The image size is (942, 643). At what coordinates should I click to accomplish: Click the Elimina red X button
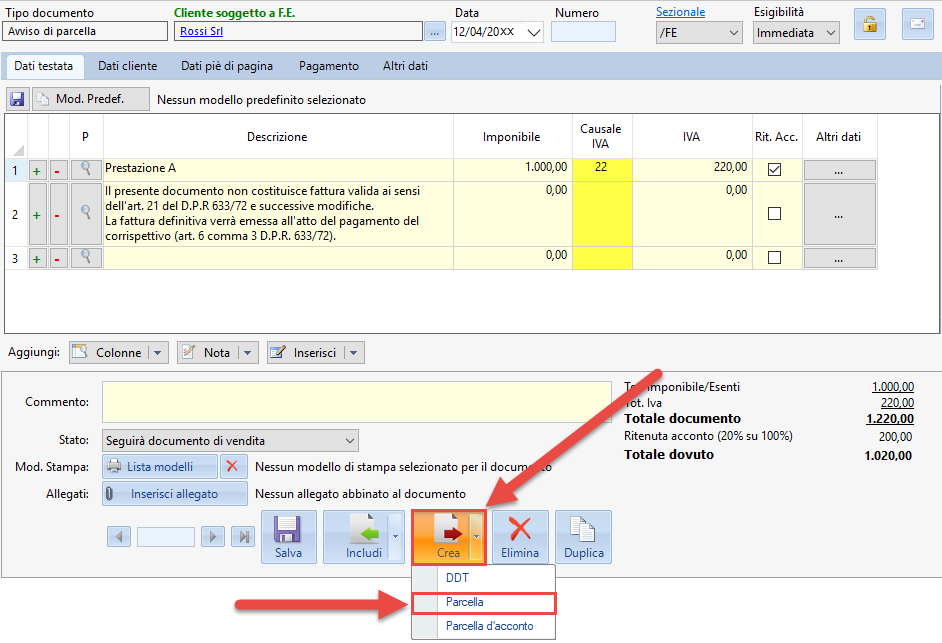coord(520,537)
